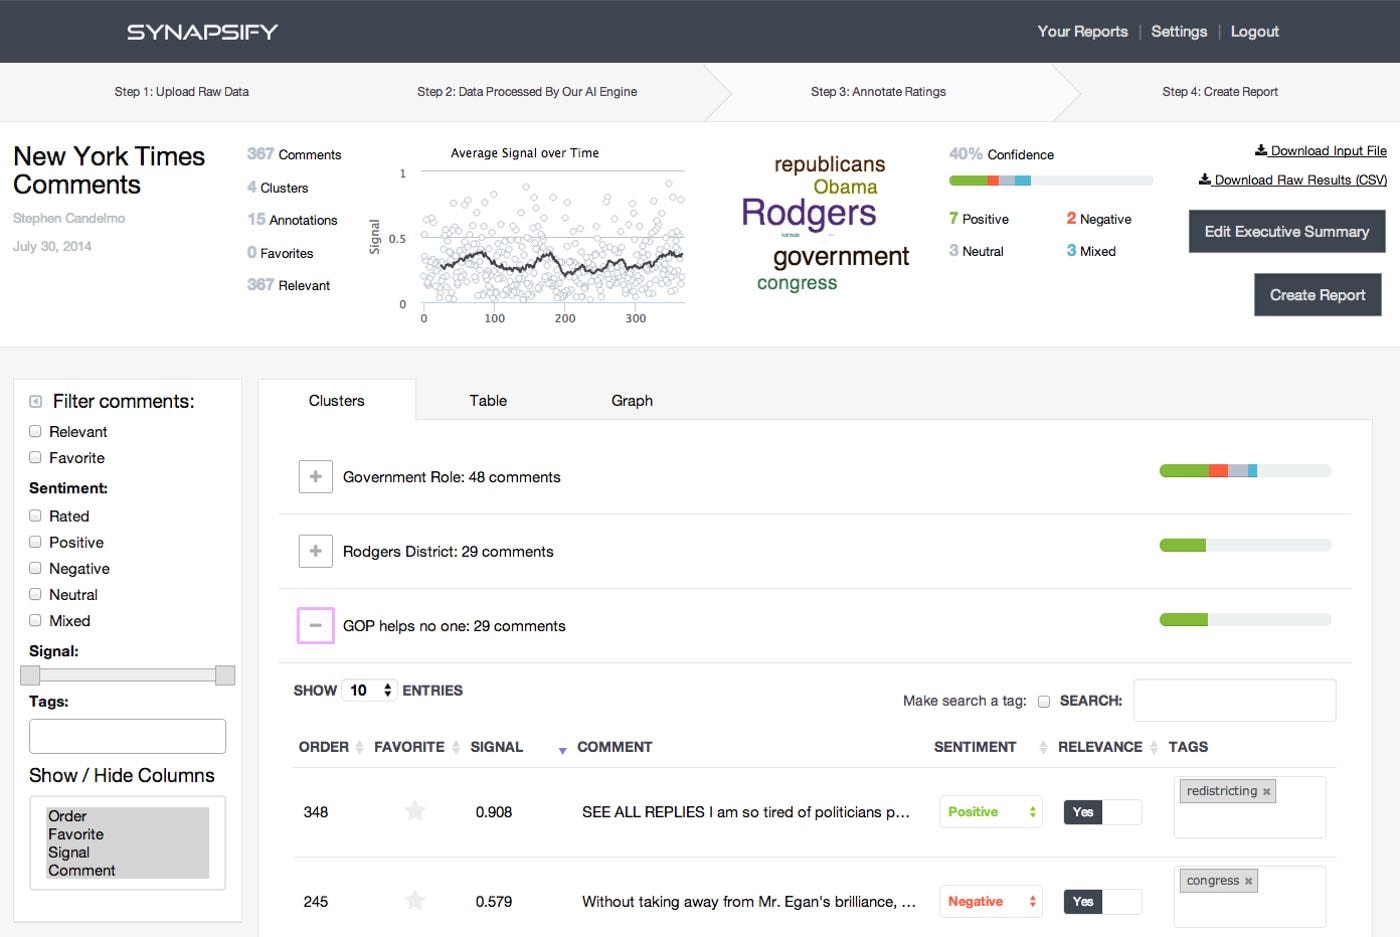Image resolution: width=1400 pixels, height=937 pixels.
Task: Star comment 245 as favorite
Action: tap(415, 901)
